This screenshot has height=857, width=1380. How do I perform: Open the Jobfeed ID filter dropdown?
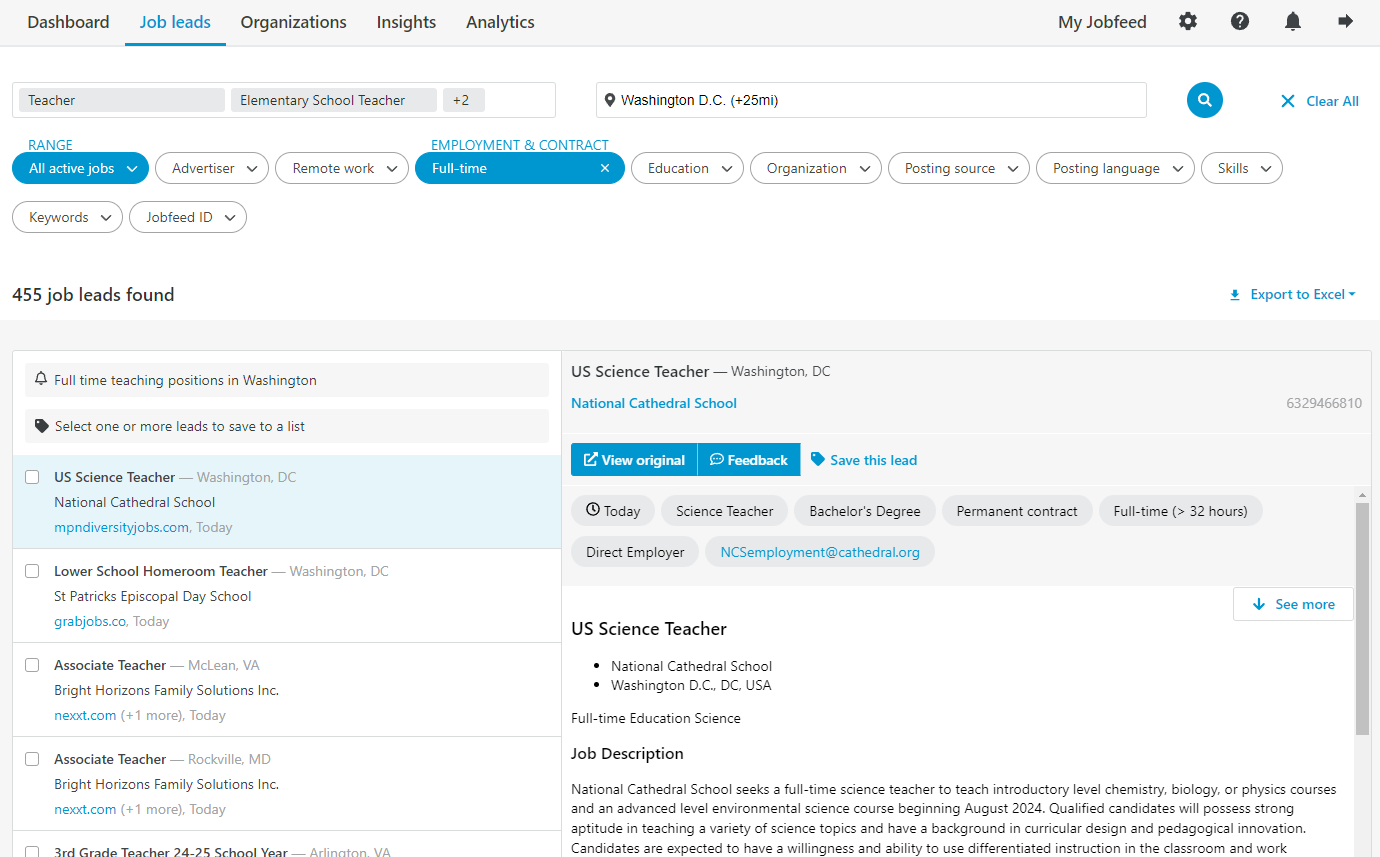coord(188,217)
